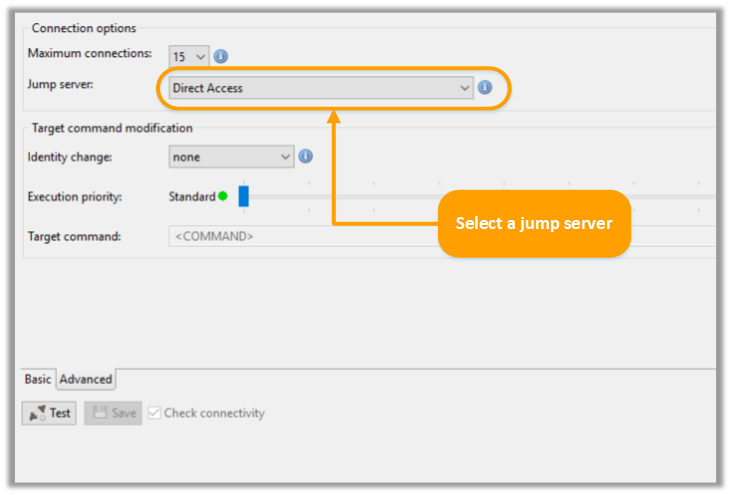This screenshot has width=731, height=495.
Task: Click the Maximum connections label
Action: pyautogui.click(x=90, y=53)
